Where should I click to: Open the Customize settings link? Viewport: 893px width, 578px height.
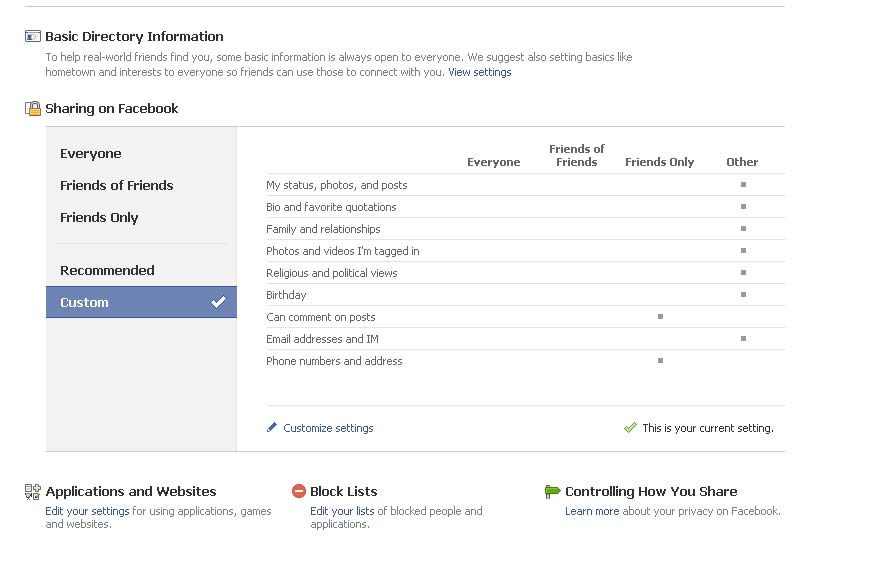click(x=328, y=428)
